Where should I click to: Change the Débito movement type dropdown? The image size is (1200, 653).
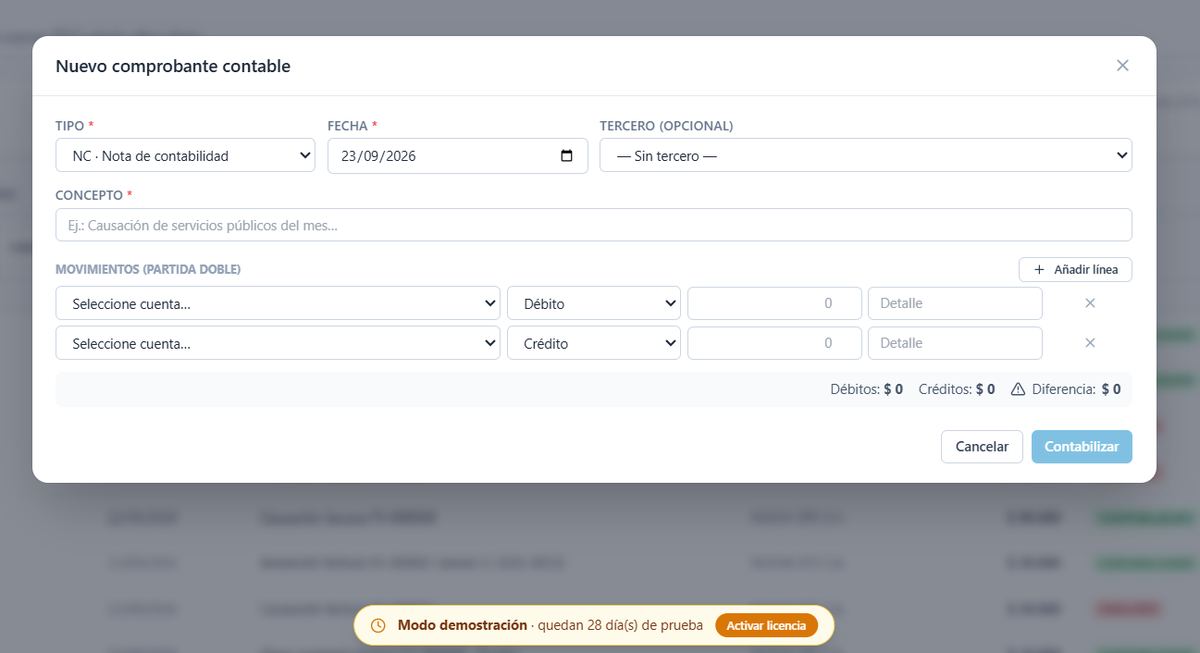[594, 303]
